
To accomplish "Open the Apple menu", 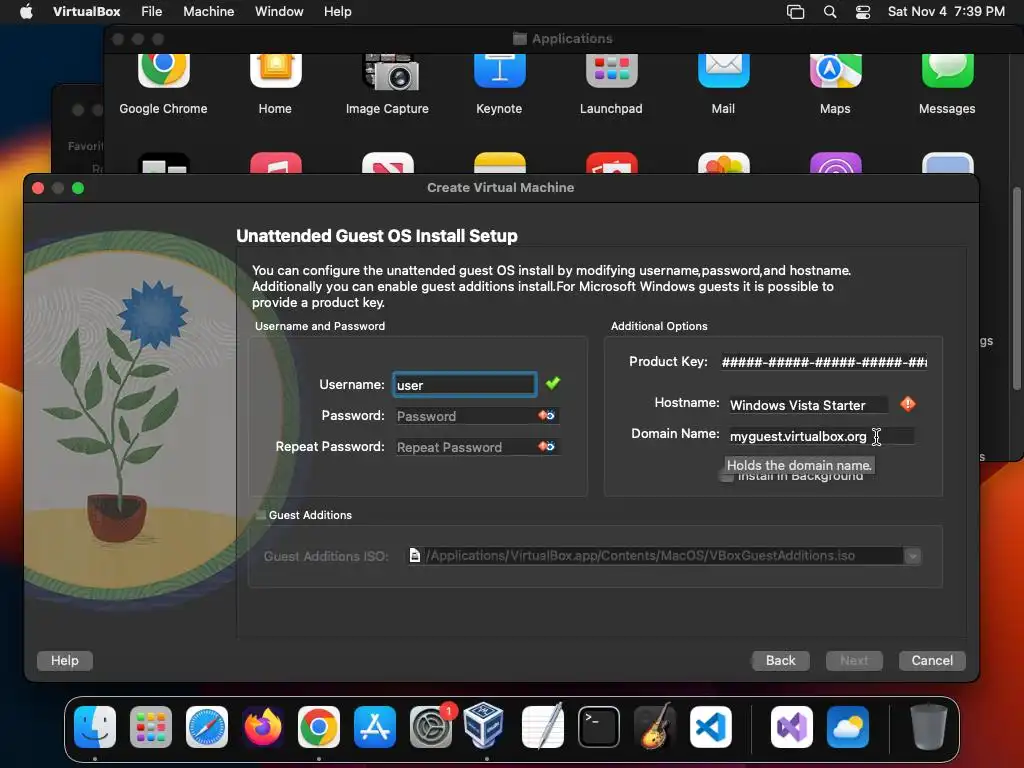I will 26,12.
